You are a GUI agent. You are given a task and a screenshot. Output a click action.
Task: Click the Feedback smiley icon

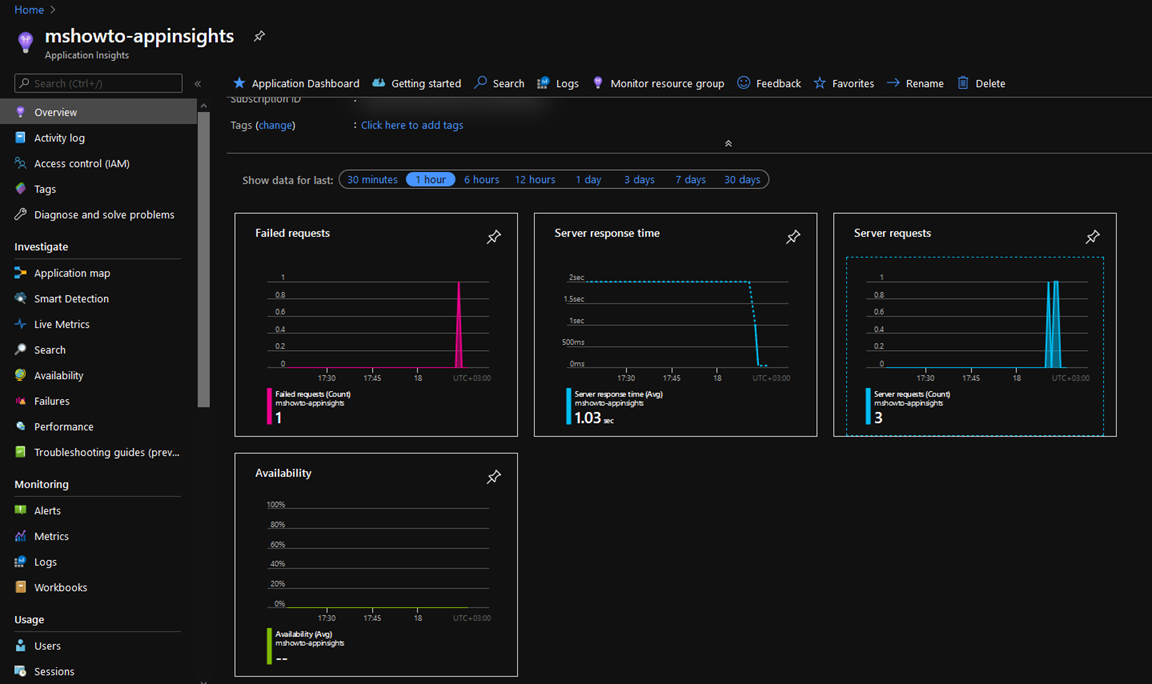click(x=744, y=83)
